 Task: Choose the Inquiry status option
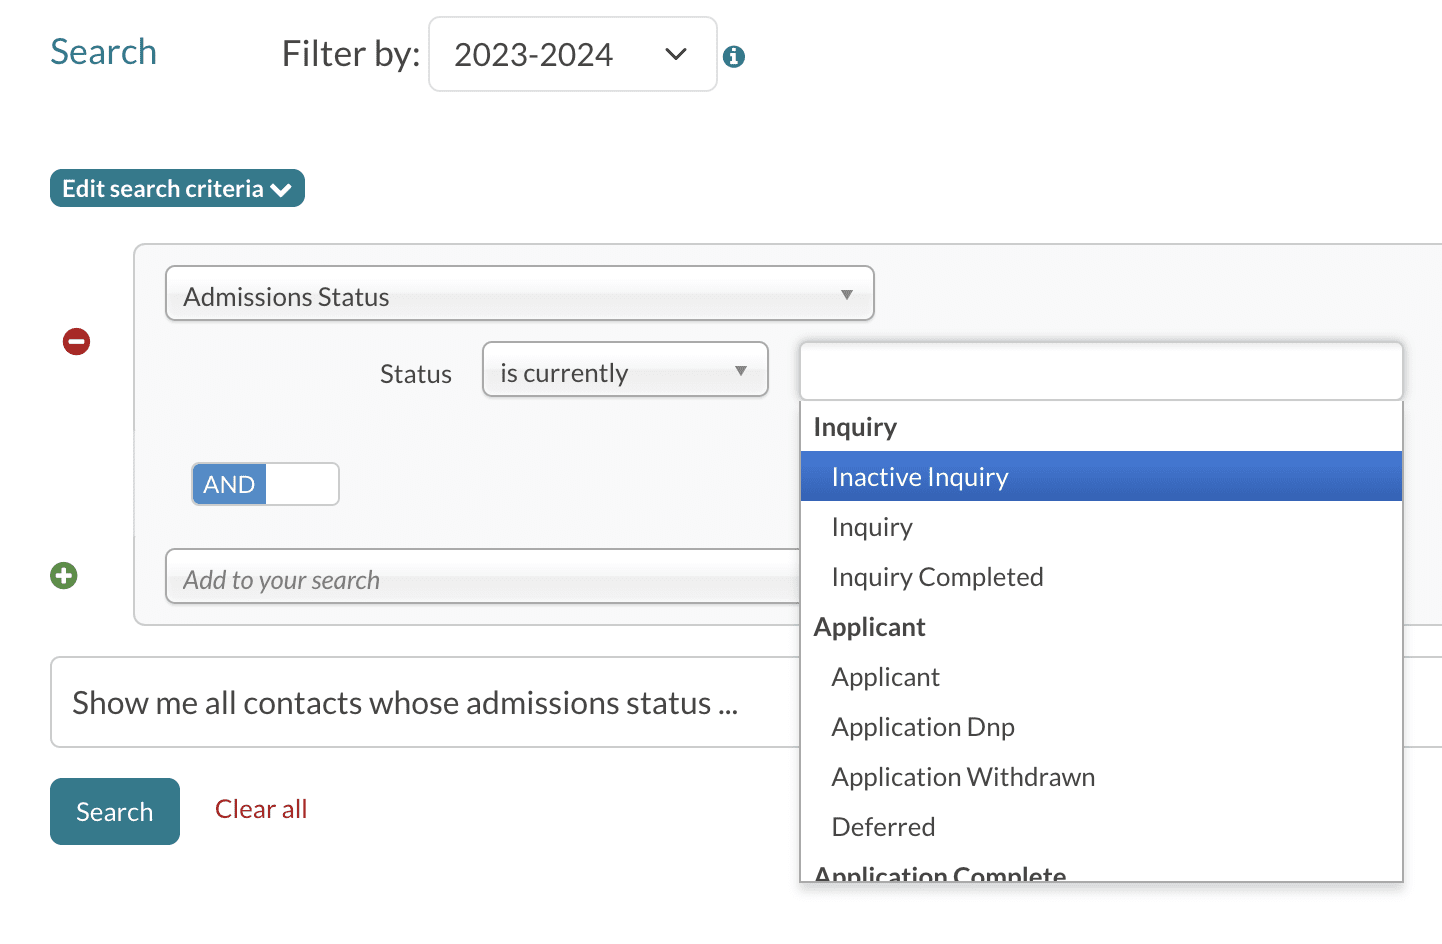tap(872, 527)
